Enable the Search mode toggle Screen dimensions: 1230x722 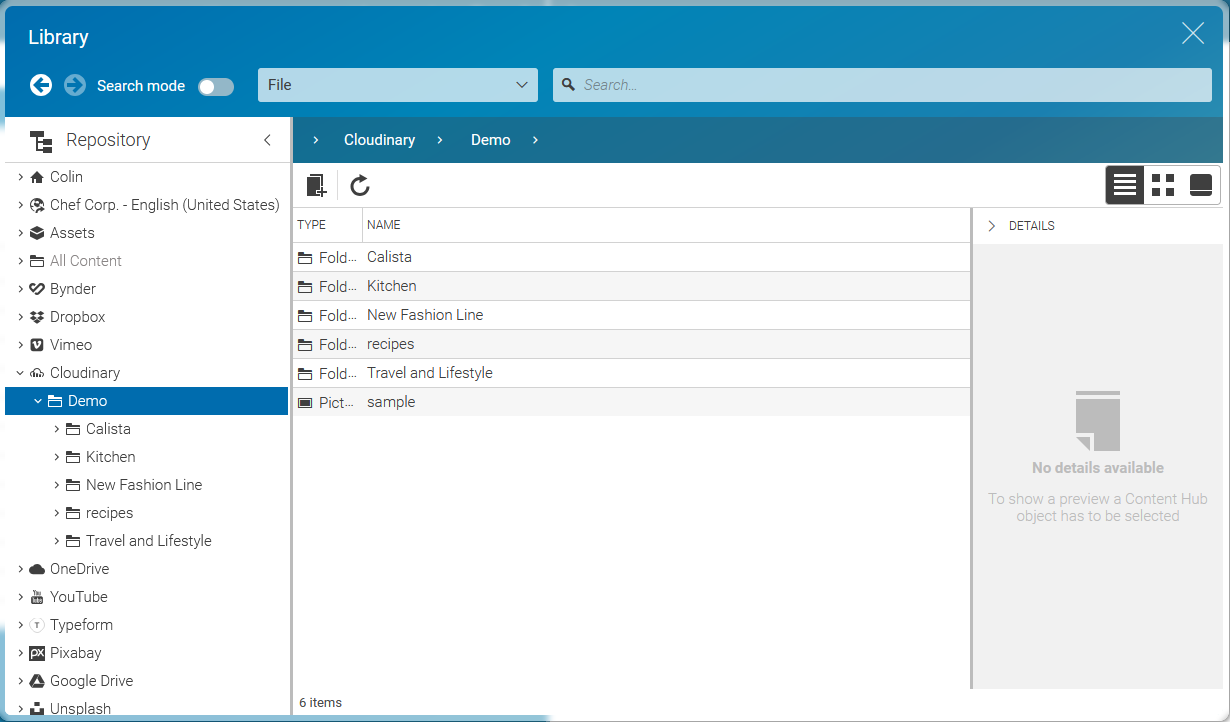pyautogui.click(x=215, y=86)
